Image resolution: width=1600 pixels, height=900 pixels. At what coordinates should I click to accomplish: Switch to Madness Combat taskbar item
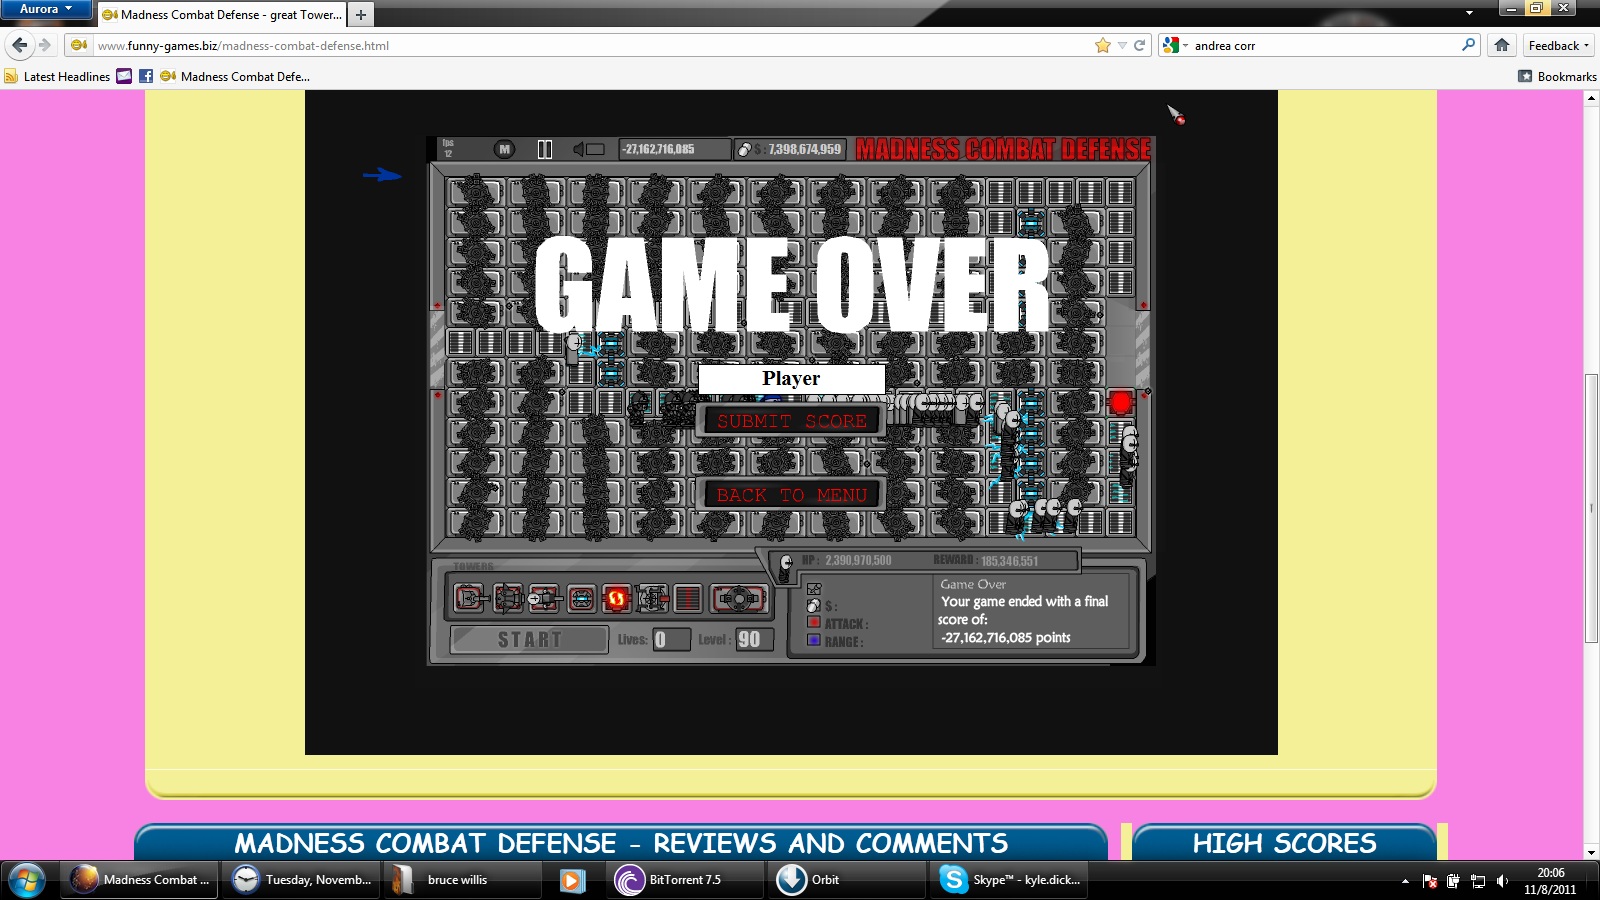tap(140, 880)
